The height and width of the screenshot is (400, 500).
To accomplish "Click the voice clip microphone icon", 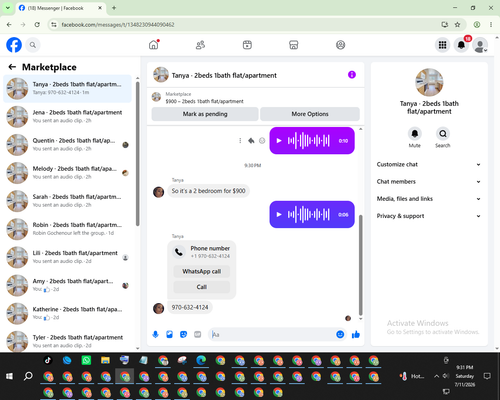I will coord(155,334).
